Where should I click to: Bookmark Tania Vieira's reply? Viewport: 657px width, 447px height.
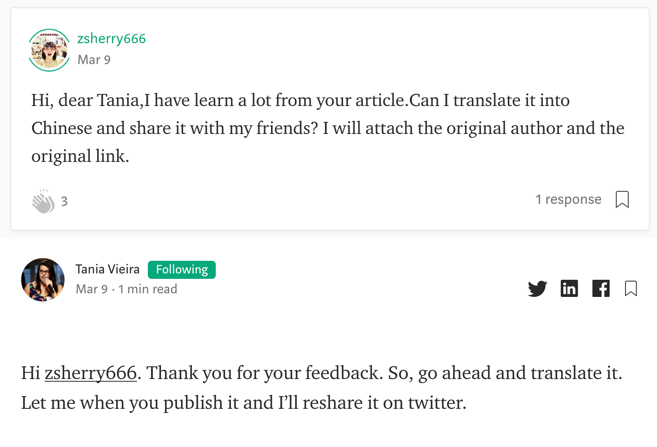coord(631,288)
